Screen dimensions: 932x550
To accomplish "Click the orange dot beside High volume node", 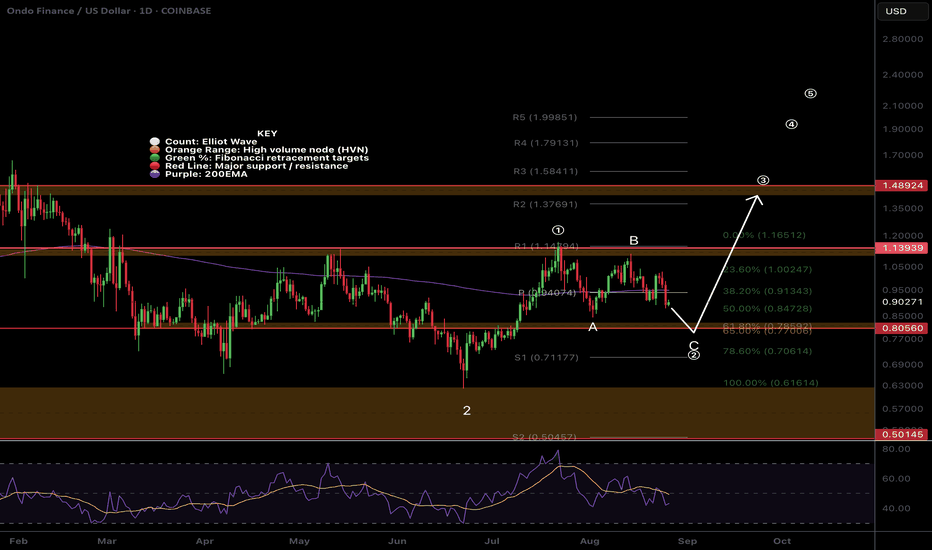I will point(153,150).
